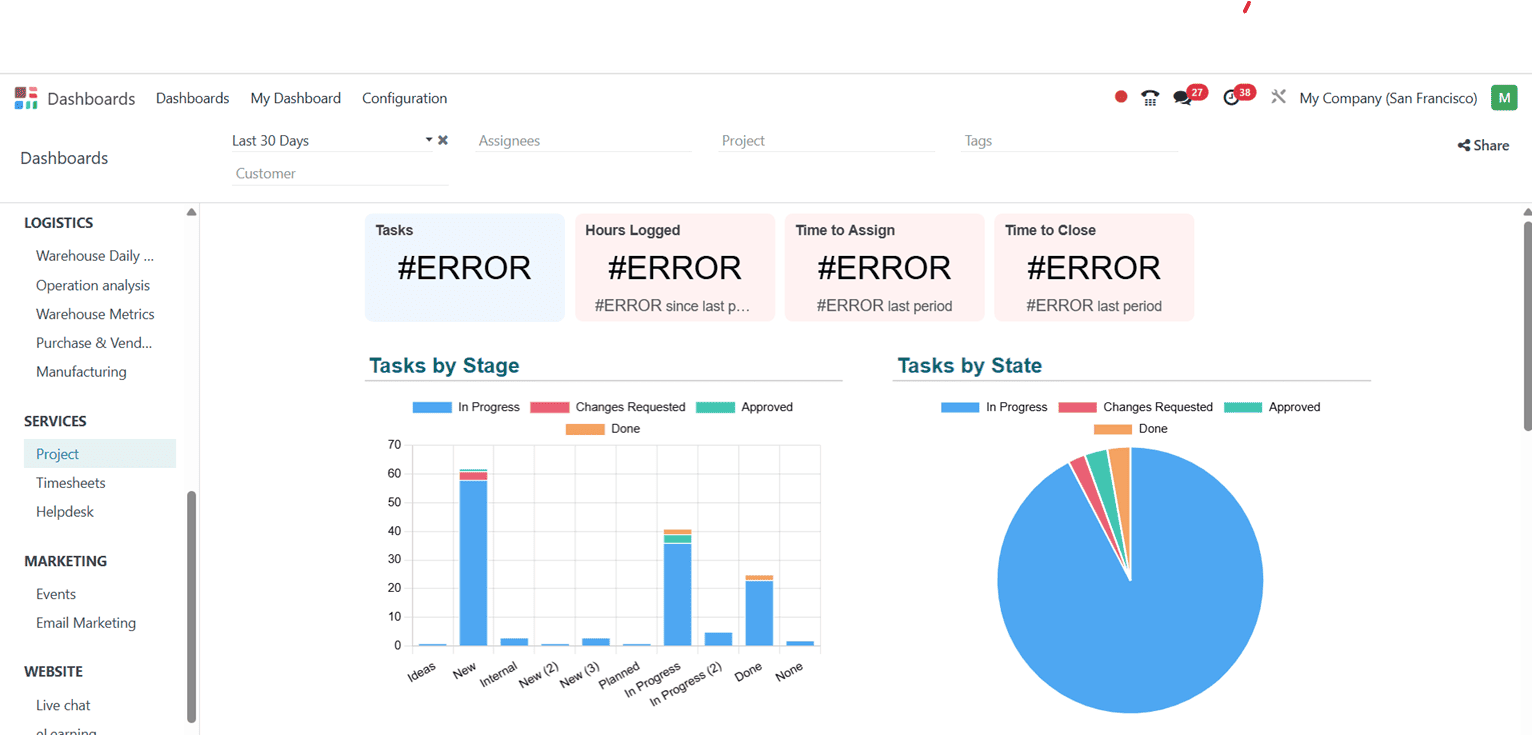Click the WEBSITE section header
The width and height of the screenshot is (1532, 735).
point(53,672)
